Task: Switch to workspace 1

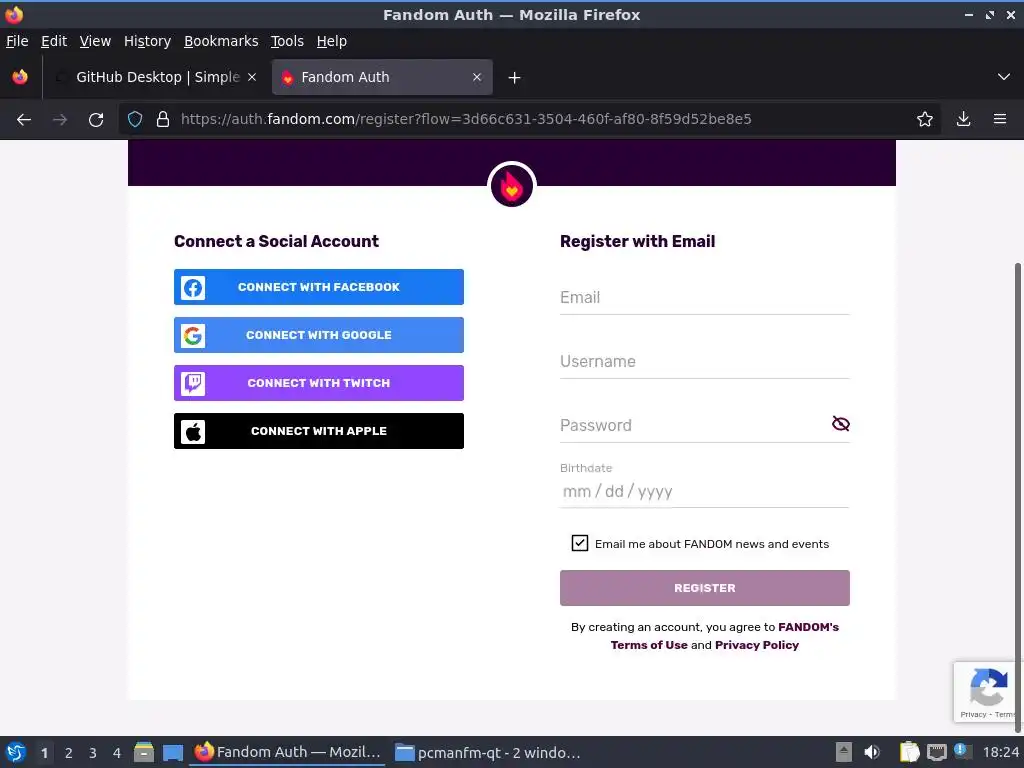Action: [44, 753]
